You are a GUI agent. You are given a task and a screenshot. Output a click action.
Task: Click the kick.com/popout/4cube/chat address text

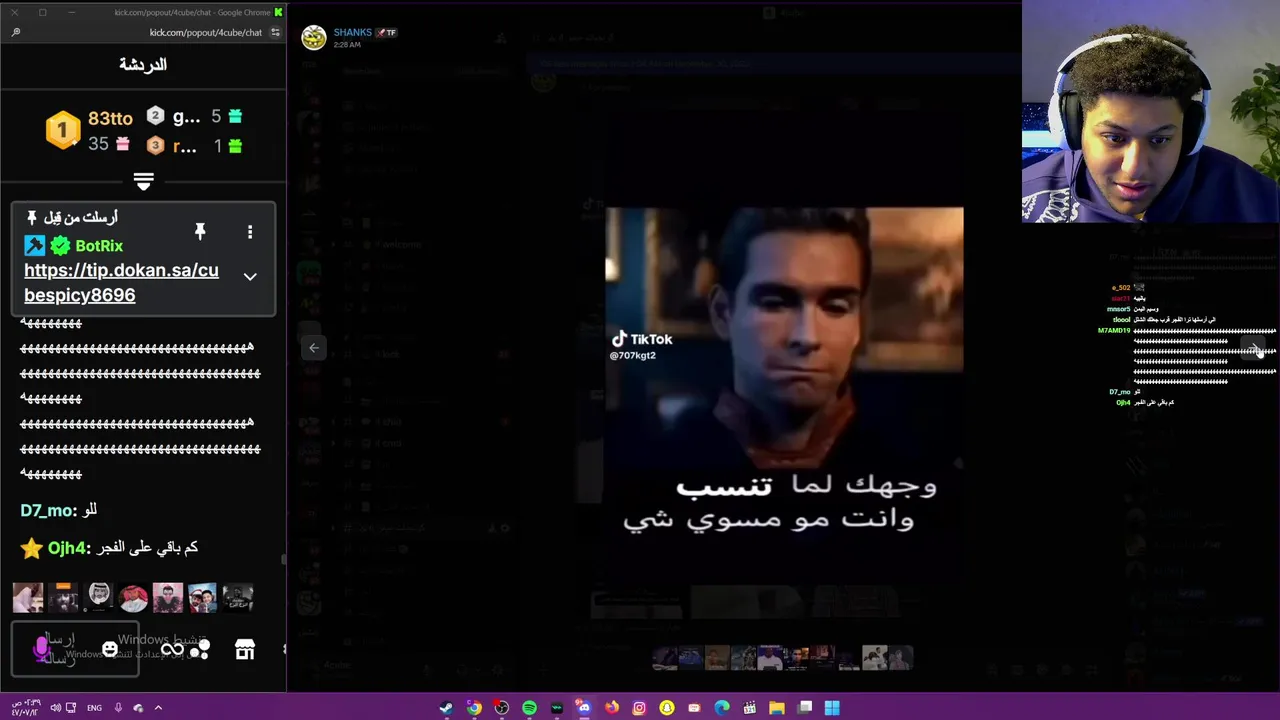(x=205, y=32)
